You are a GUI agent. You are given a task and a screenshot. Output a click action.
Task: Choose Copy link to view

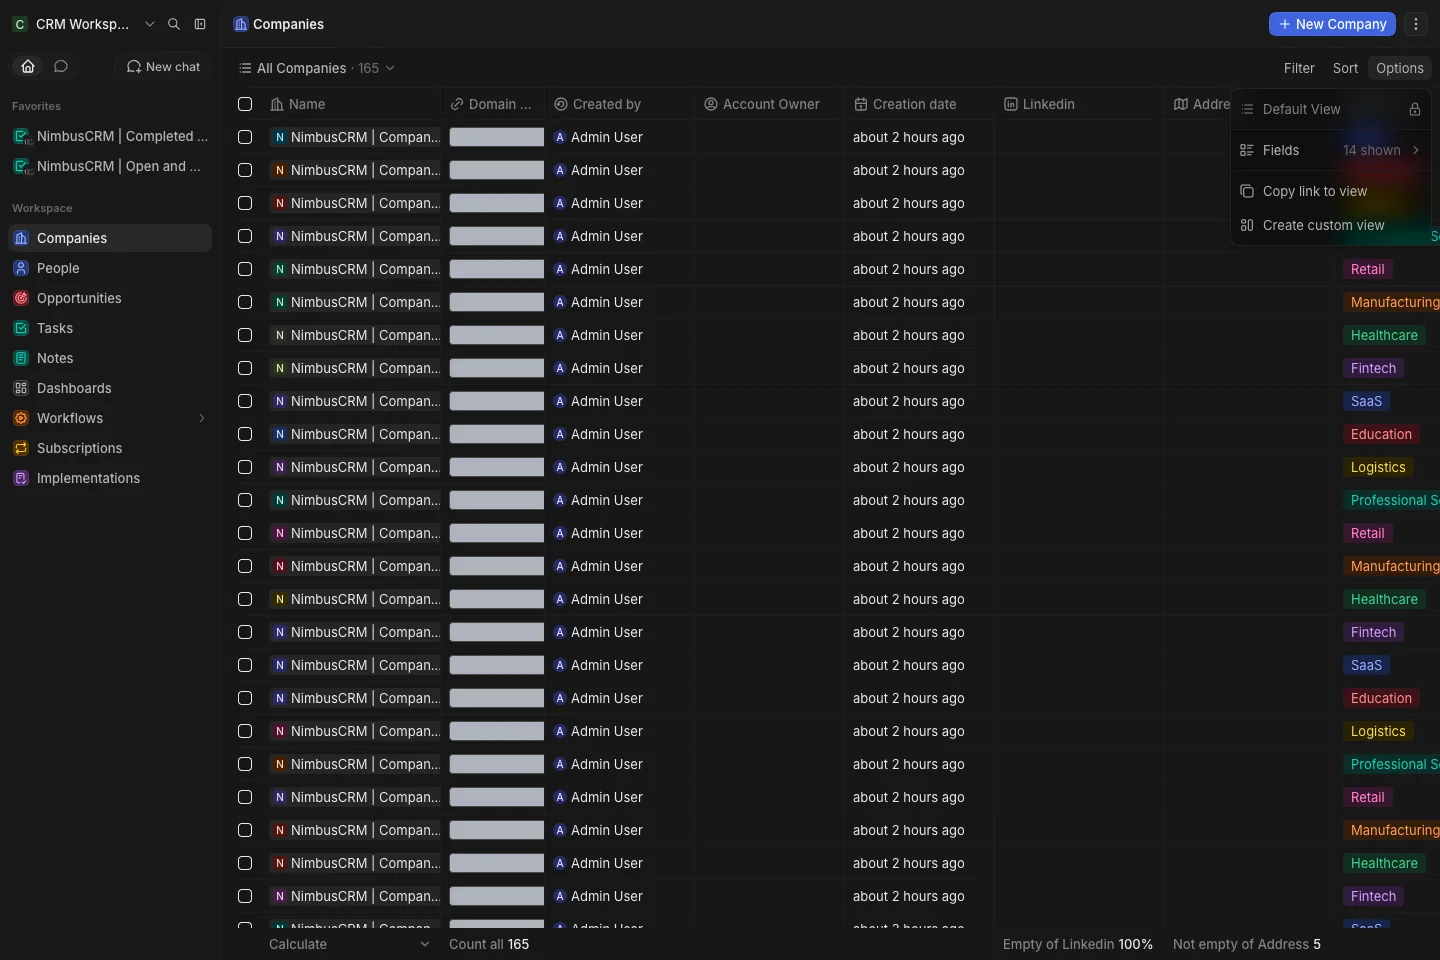coord(1331,191)
